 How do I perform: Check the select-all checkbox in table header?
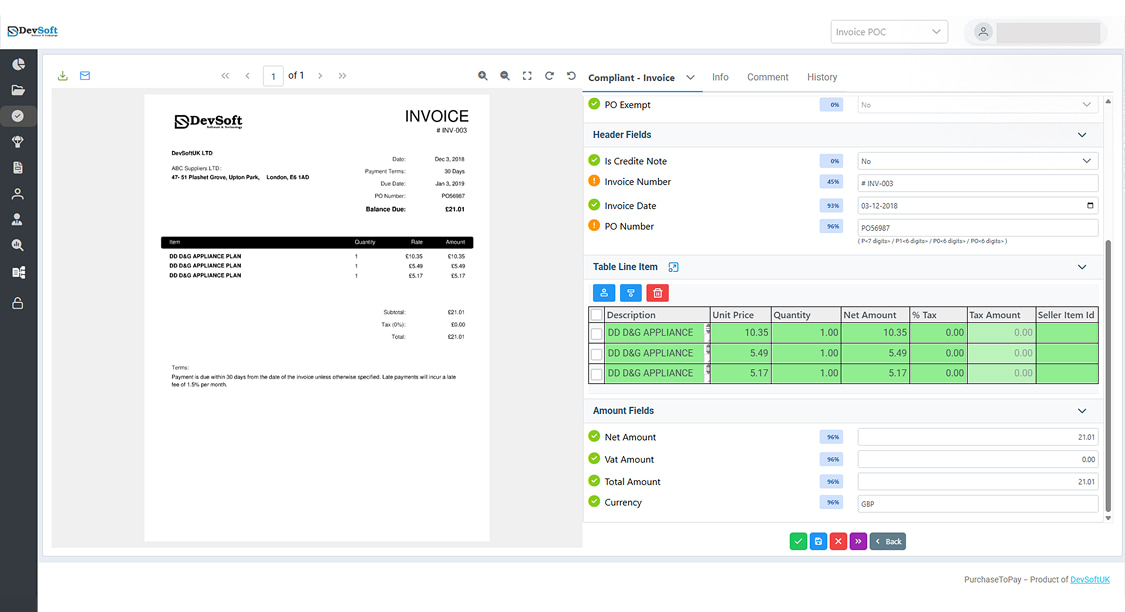[x=597, y=315]
